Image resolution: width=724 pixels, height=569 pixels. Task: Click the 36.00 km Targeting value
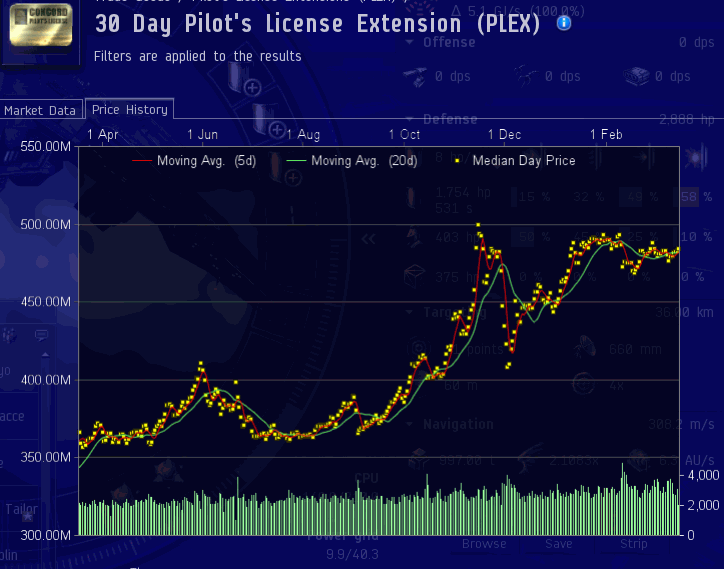point(684,312)
